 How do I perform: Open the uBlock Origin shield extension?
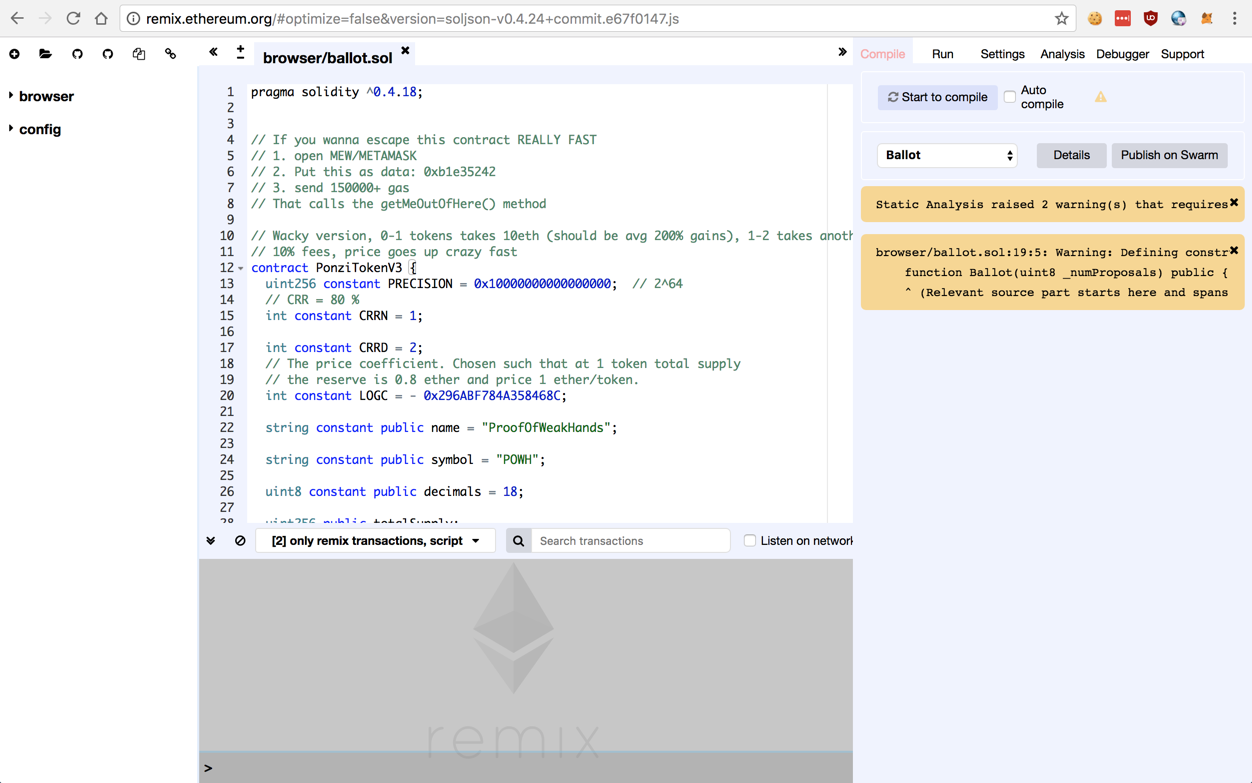(1151, 18)
